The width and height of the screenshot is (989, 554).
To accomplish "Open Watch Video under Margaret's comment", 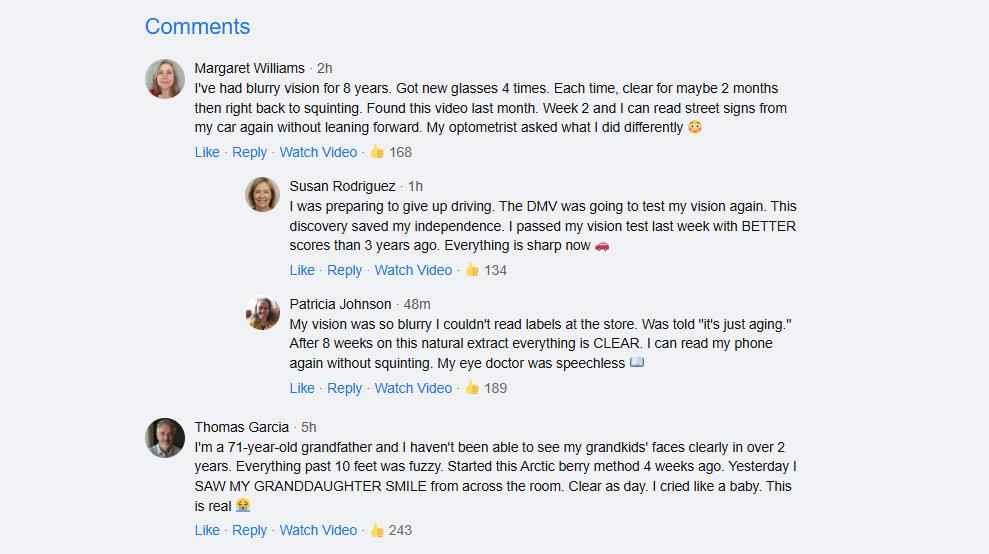I will [x=318, y=152].
